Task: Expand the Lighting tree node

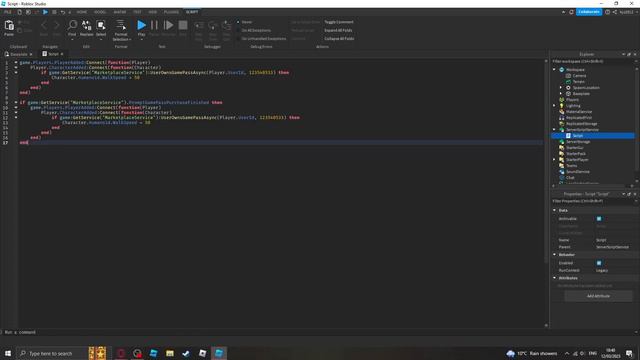Action: [x=554, y=106]
